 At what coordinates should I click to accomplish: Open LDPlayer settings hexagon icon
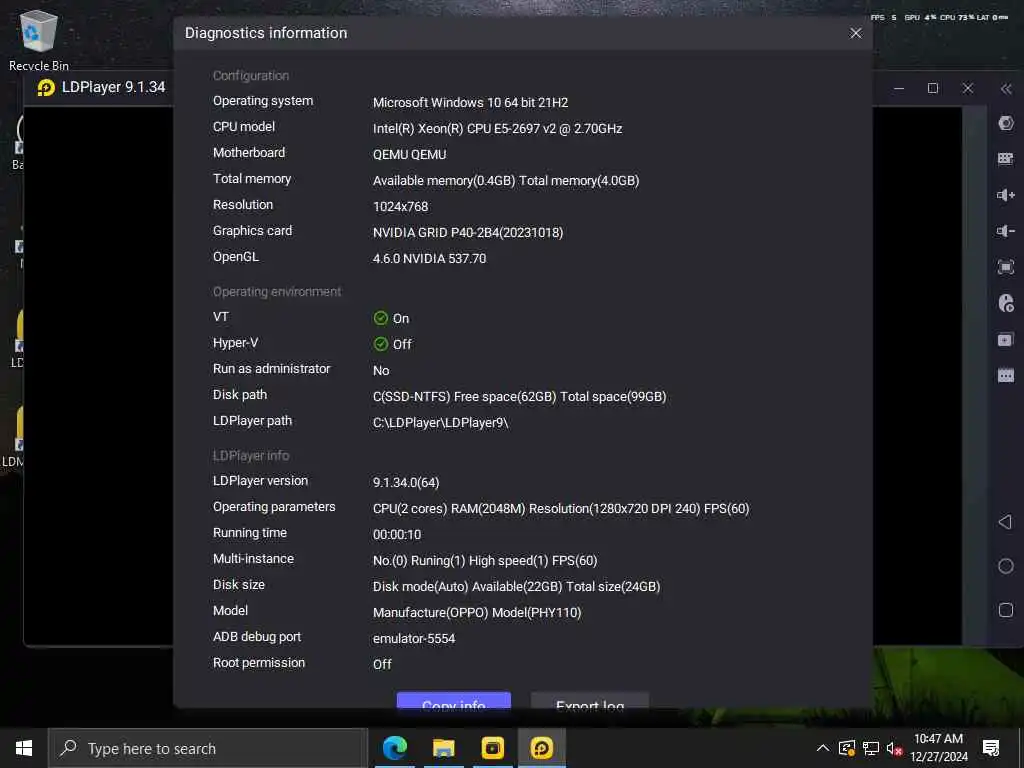[x=1006, y=123]
